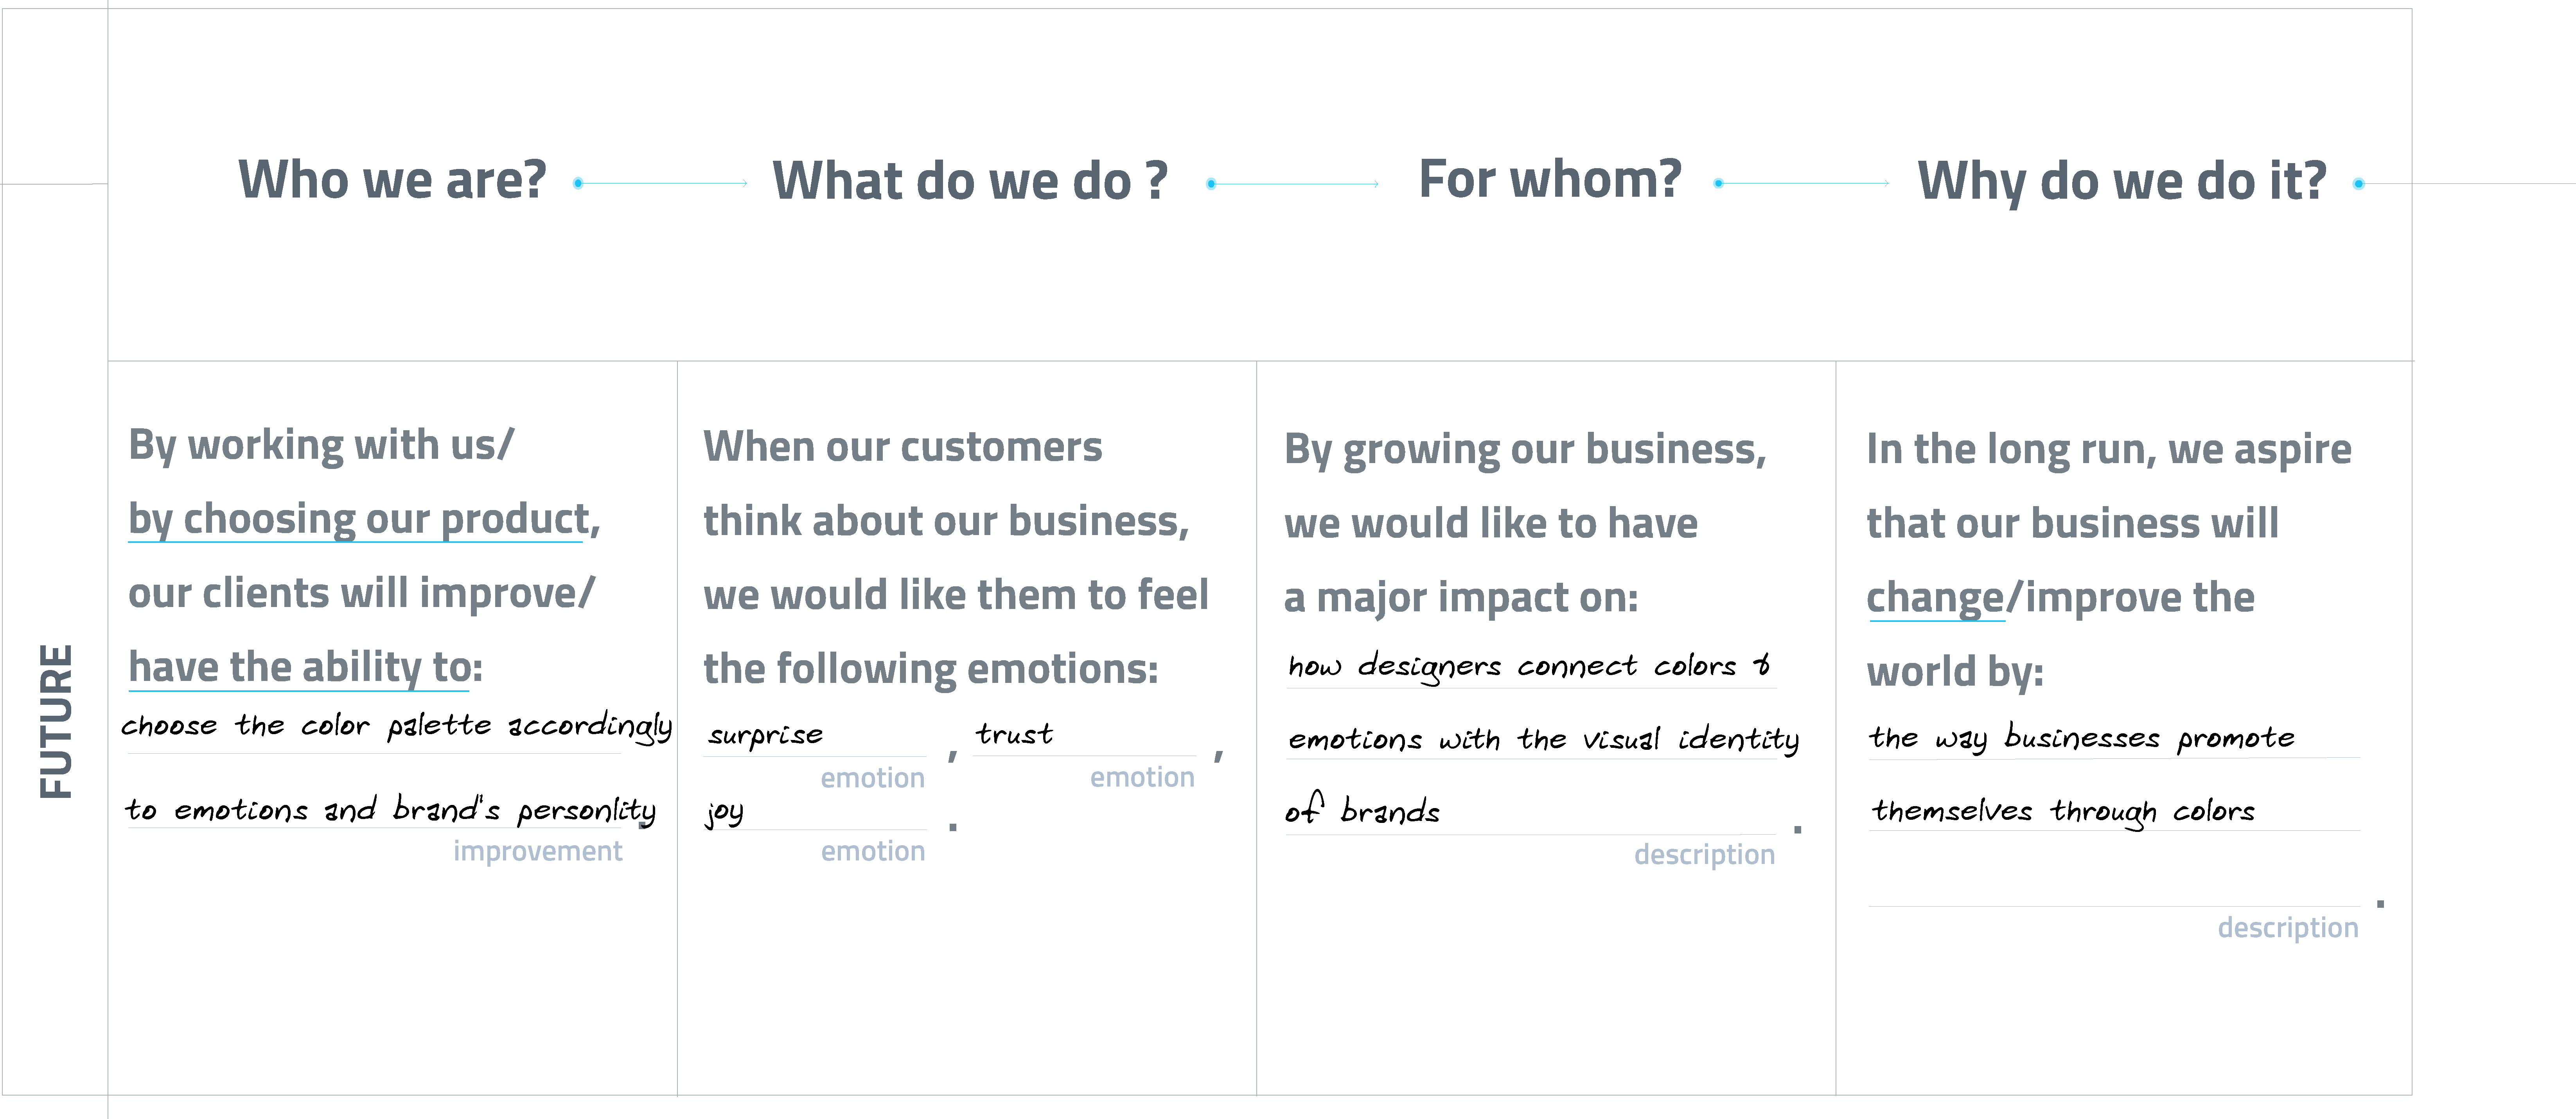Click the 'surprise' emotion field
The width and height of the screenshot is (2576, 1119).
click(815, 736)
